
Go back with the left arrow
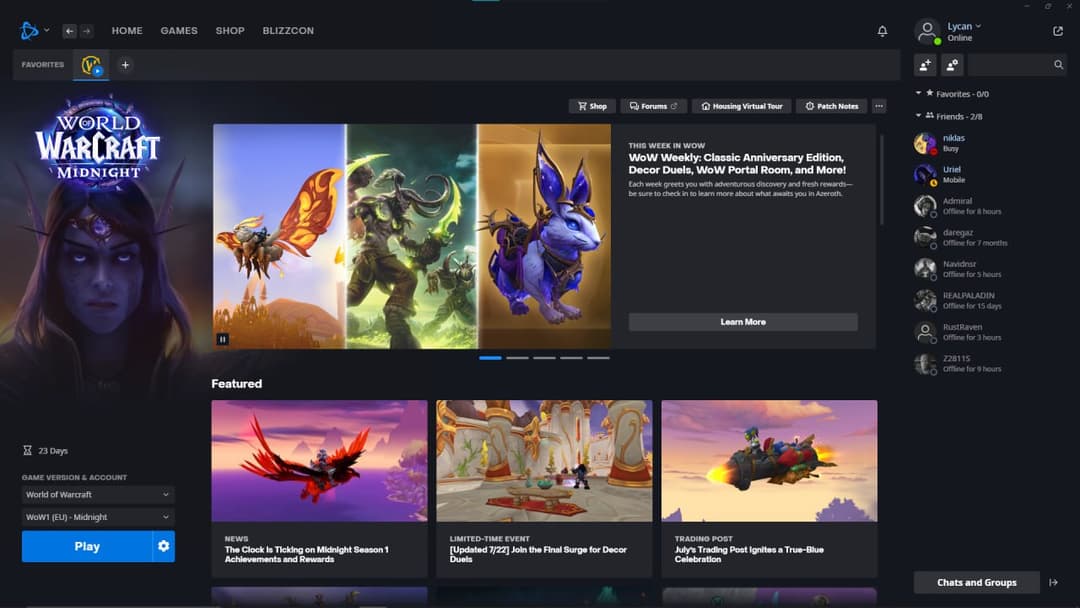70,31
